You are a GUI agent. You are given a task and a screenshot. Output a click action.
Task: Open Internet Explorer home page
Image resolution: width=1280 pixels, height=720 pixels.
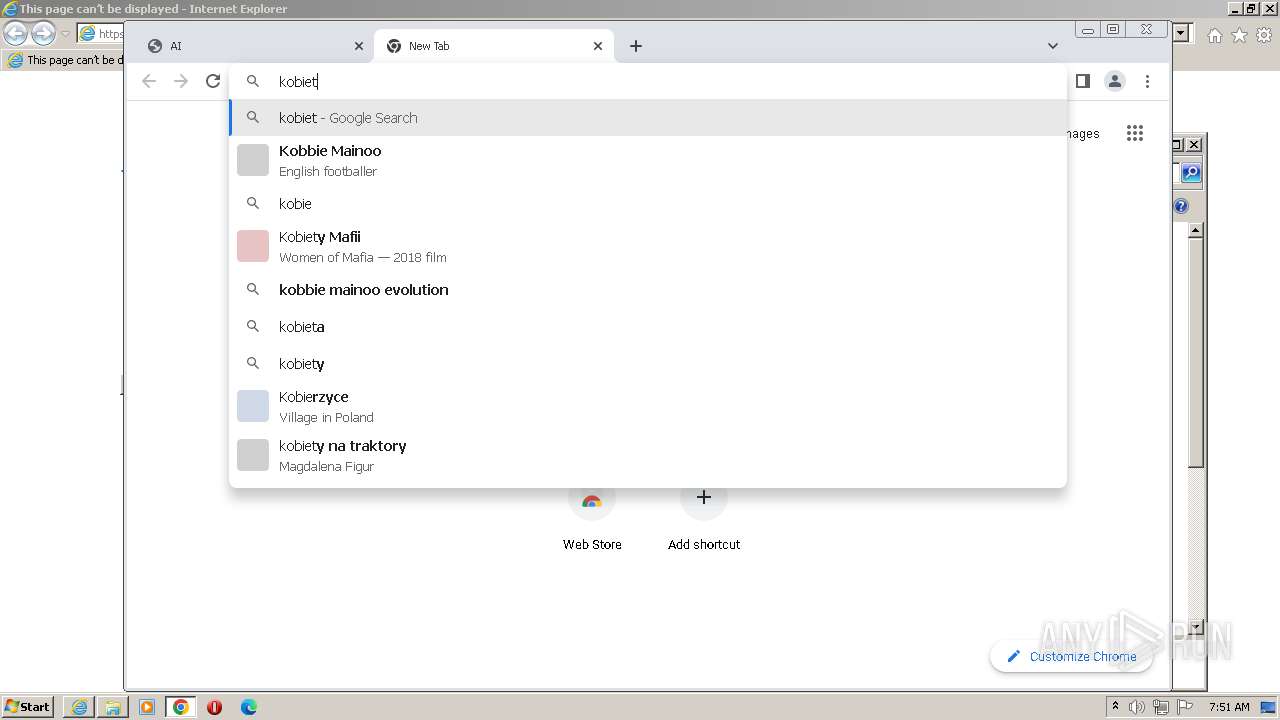[1214, 35]
